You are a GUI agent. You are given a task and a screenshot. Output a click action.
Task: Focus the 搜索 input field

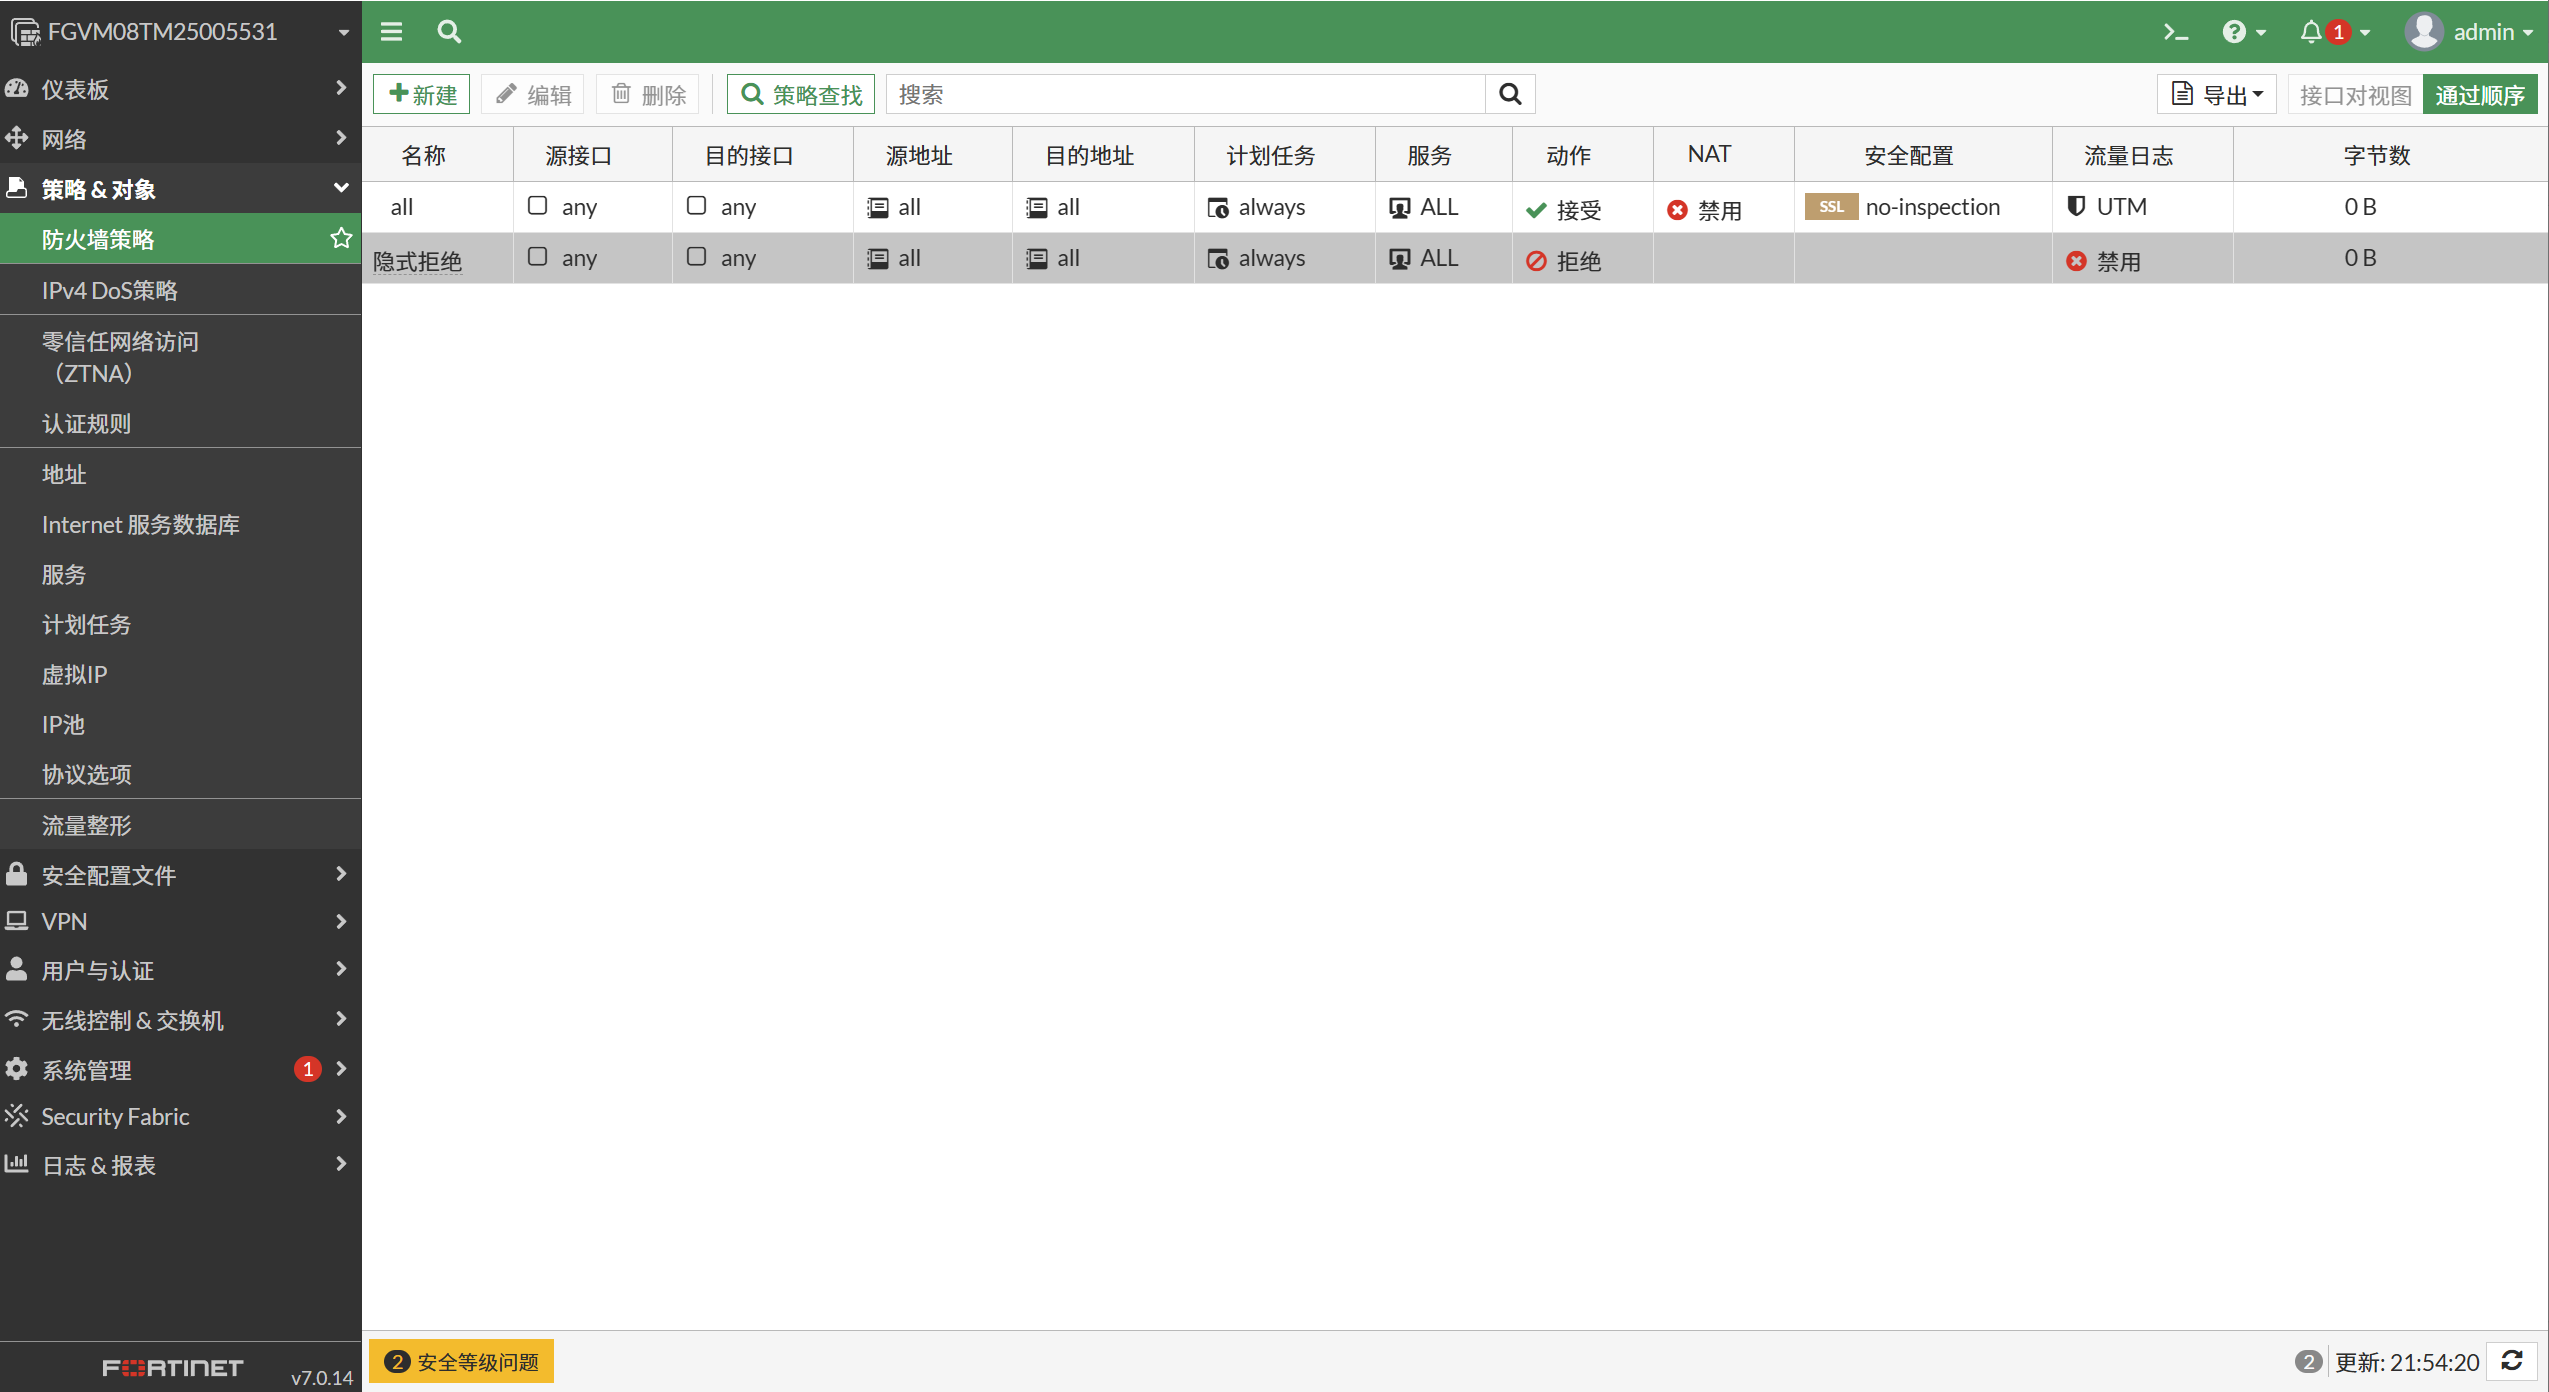pos(1185,94)
